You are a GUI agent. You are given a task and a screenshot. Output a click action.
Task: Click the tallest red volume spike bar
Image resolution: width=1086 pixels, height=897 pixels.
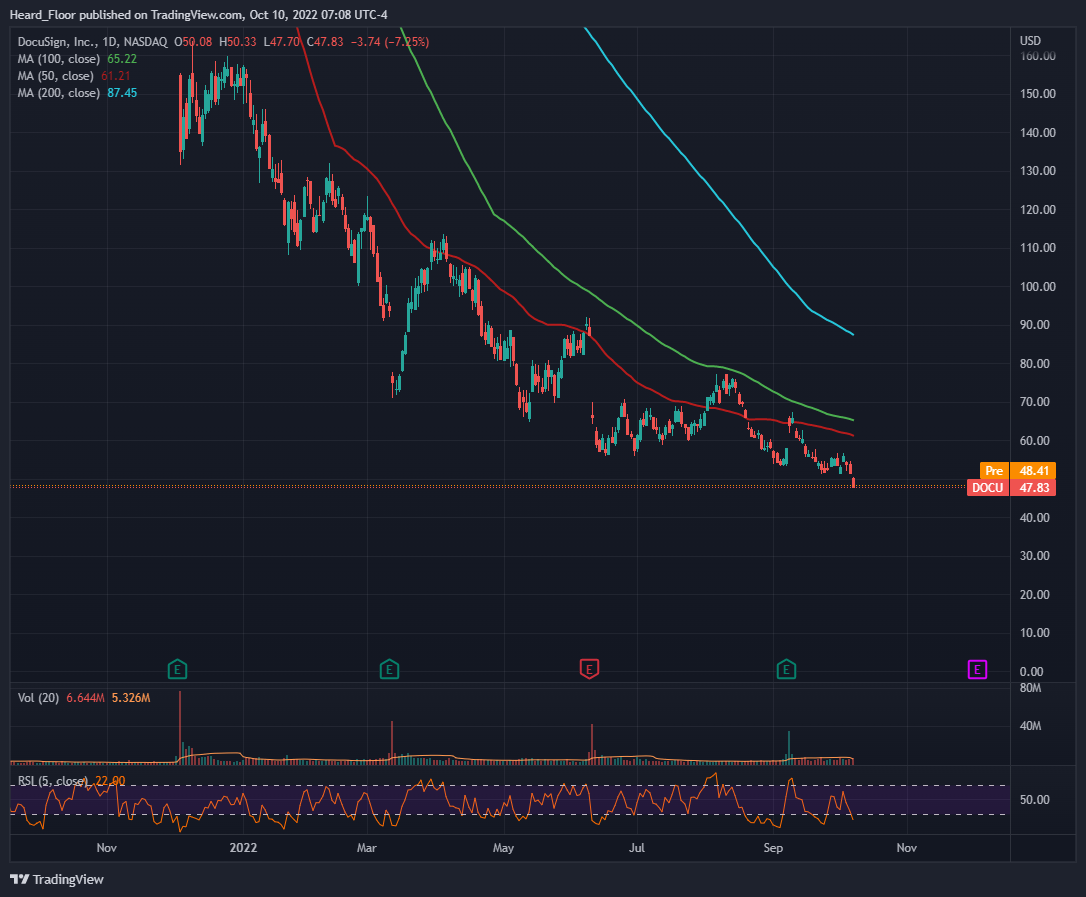click(x=179, y=727)
